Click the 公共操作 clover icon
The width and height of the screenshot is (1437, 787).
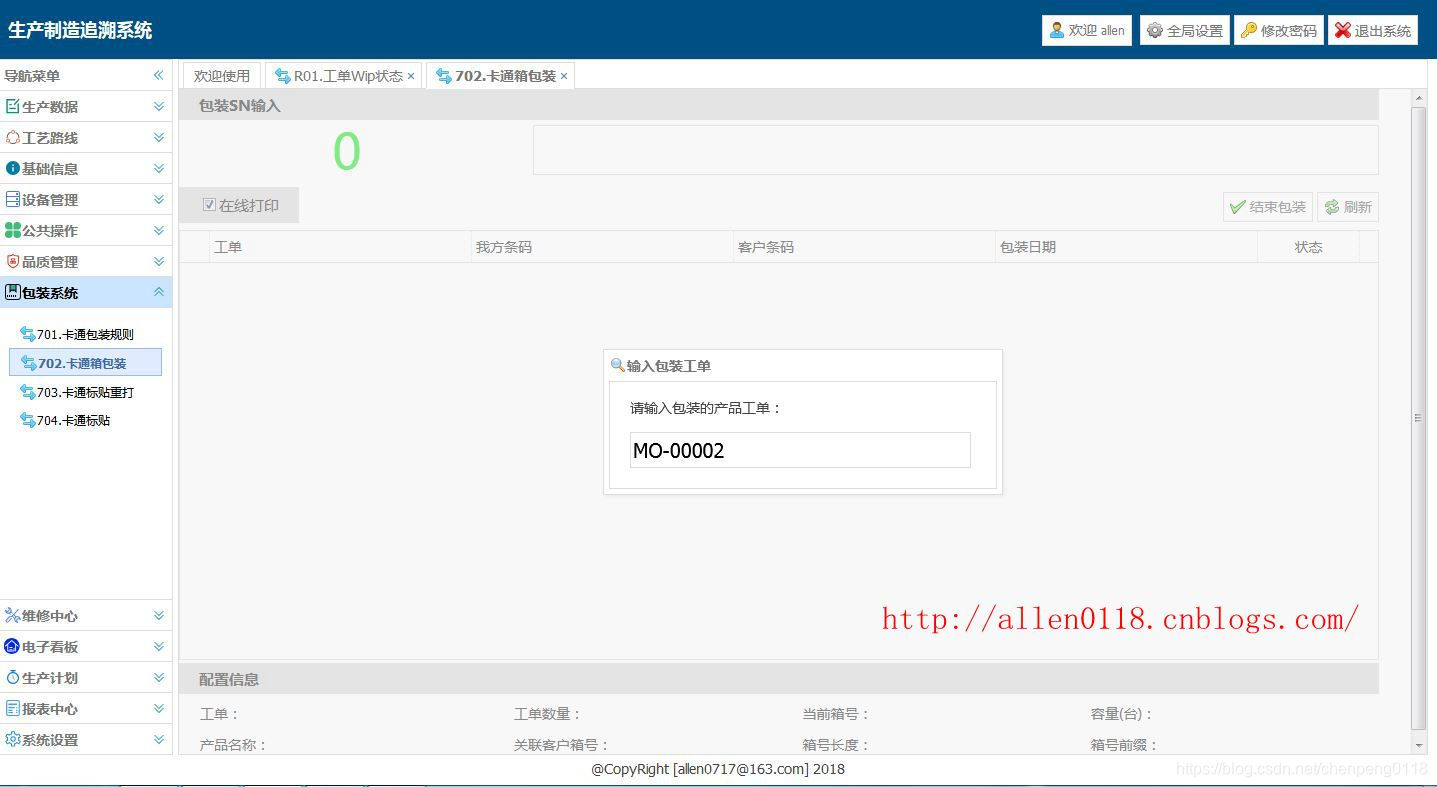pos(13,230)
